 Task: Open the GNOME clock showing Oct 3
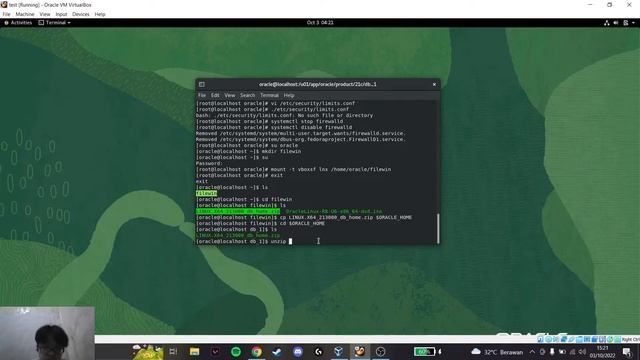point(320,23)
